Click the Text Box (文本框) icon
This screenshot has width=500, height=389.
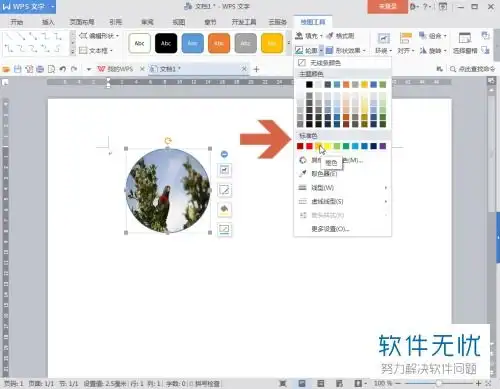pos(83,50)
